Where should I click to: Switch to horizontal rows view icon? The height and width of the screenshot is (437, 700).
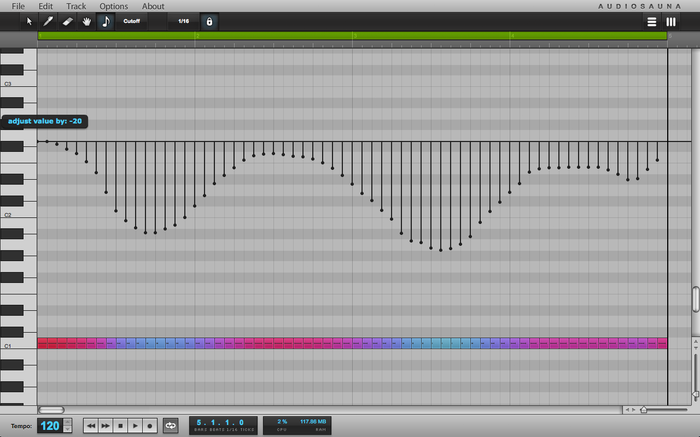point(652,21)
